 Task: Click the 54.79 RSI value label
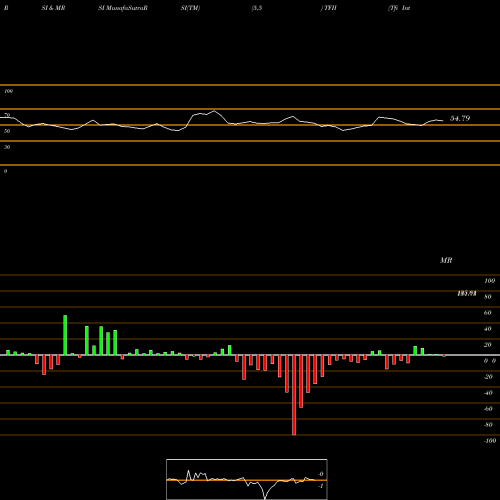click(460, 118)
